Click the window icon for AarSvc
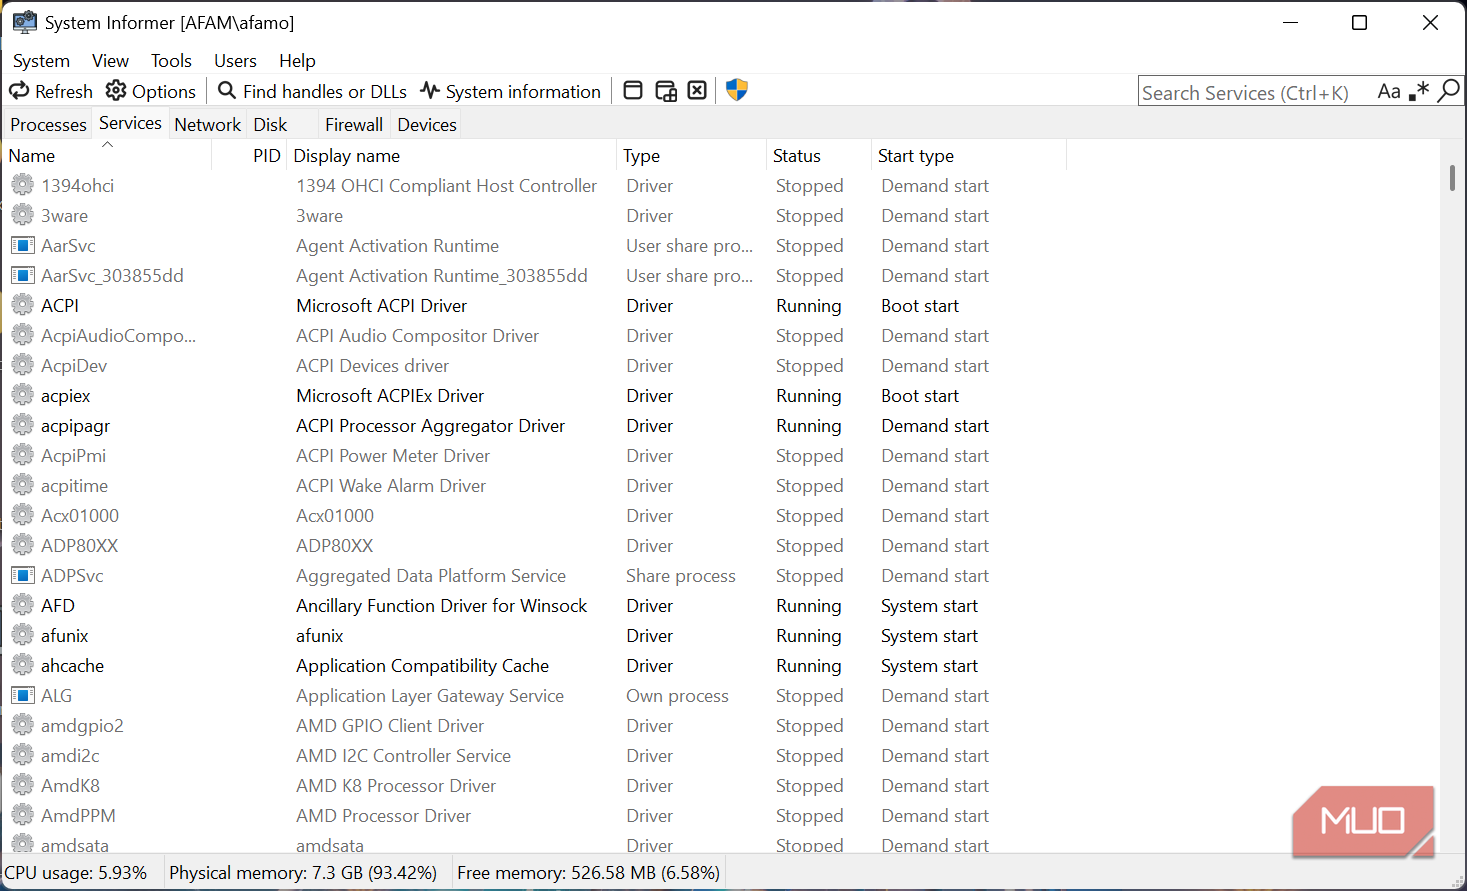The image size is (1467, 891). point(22,245)
